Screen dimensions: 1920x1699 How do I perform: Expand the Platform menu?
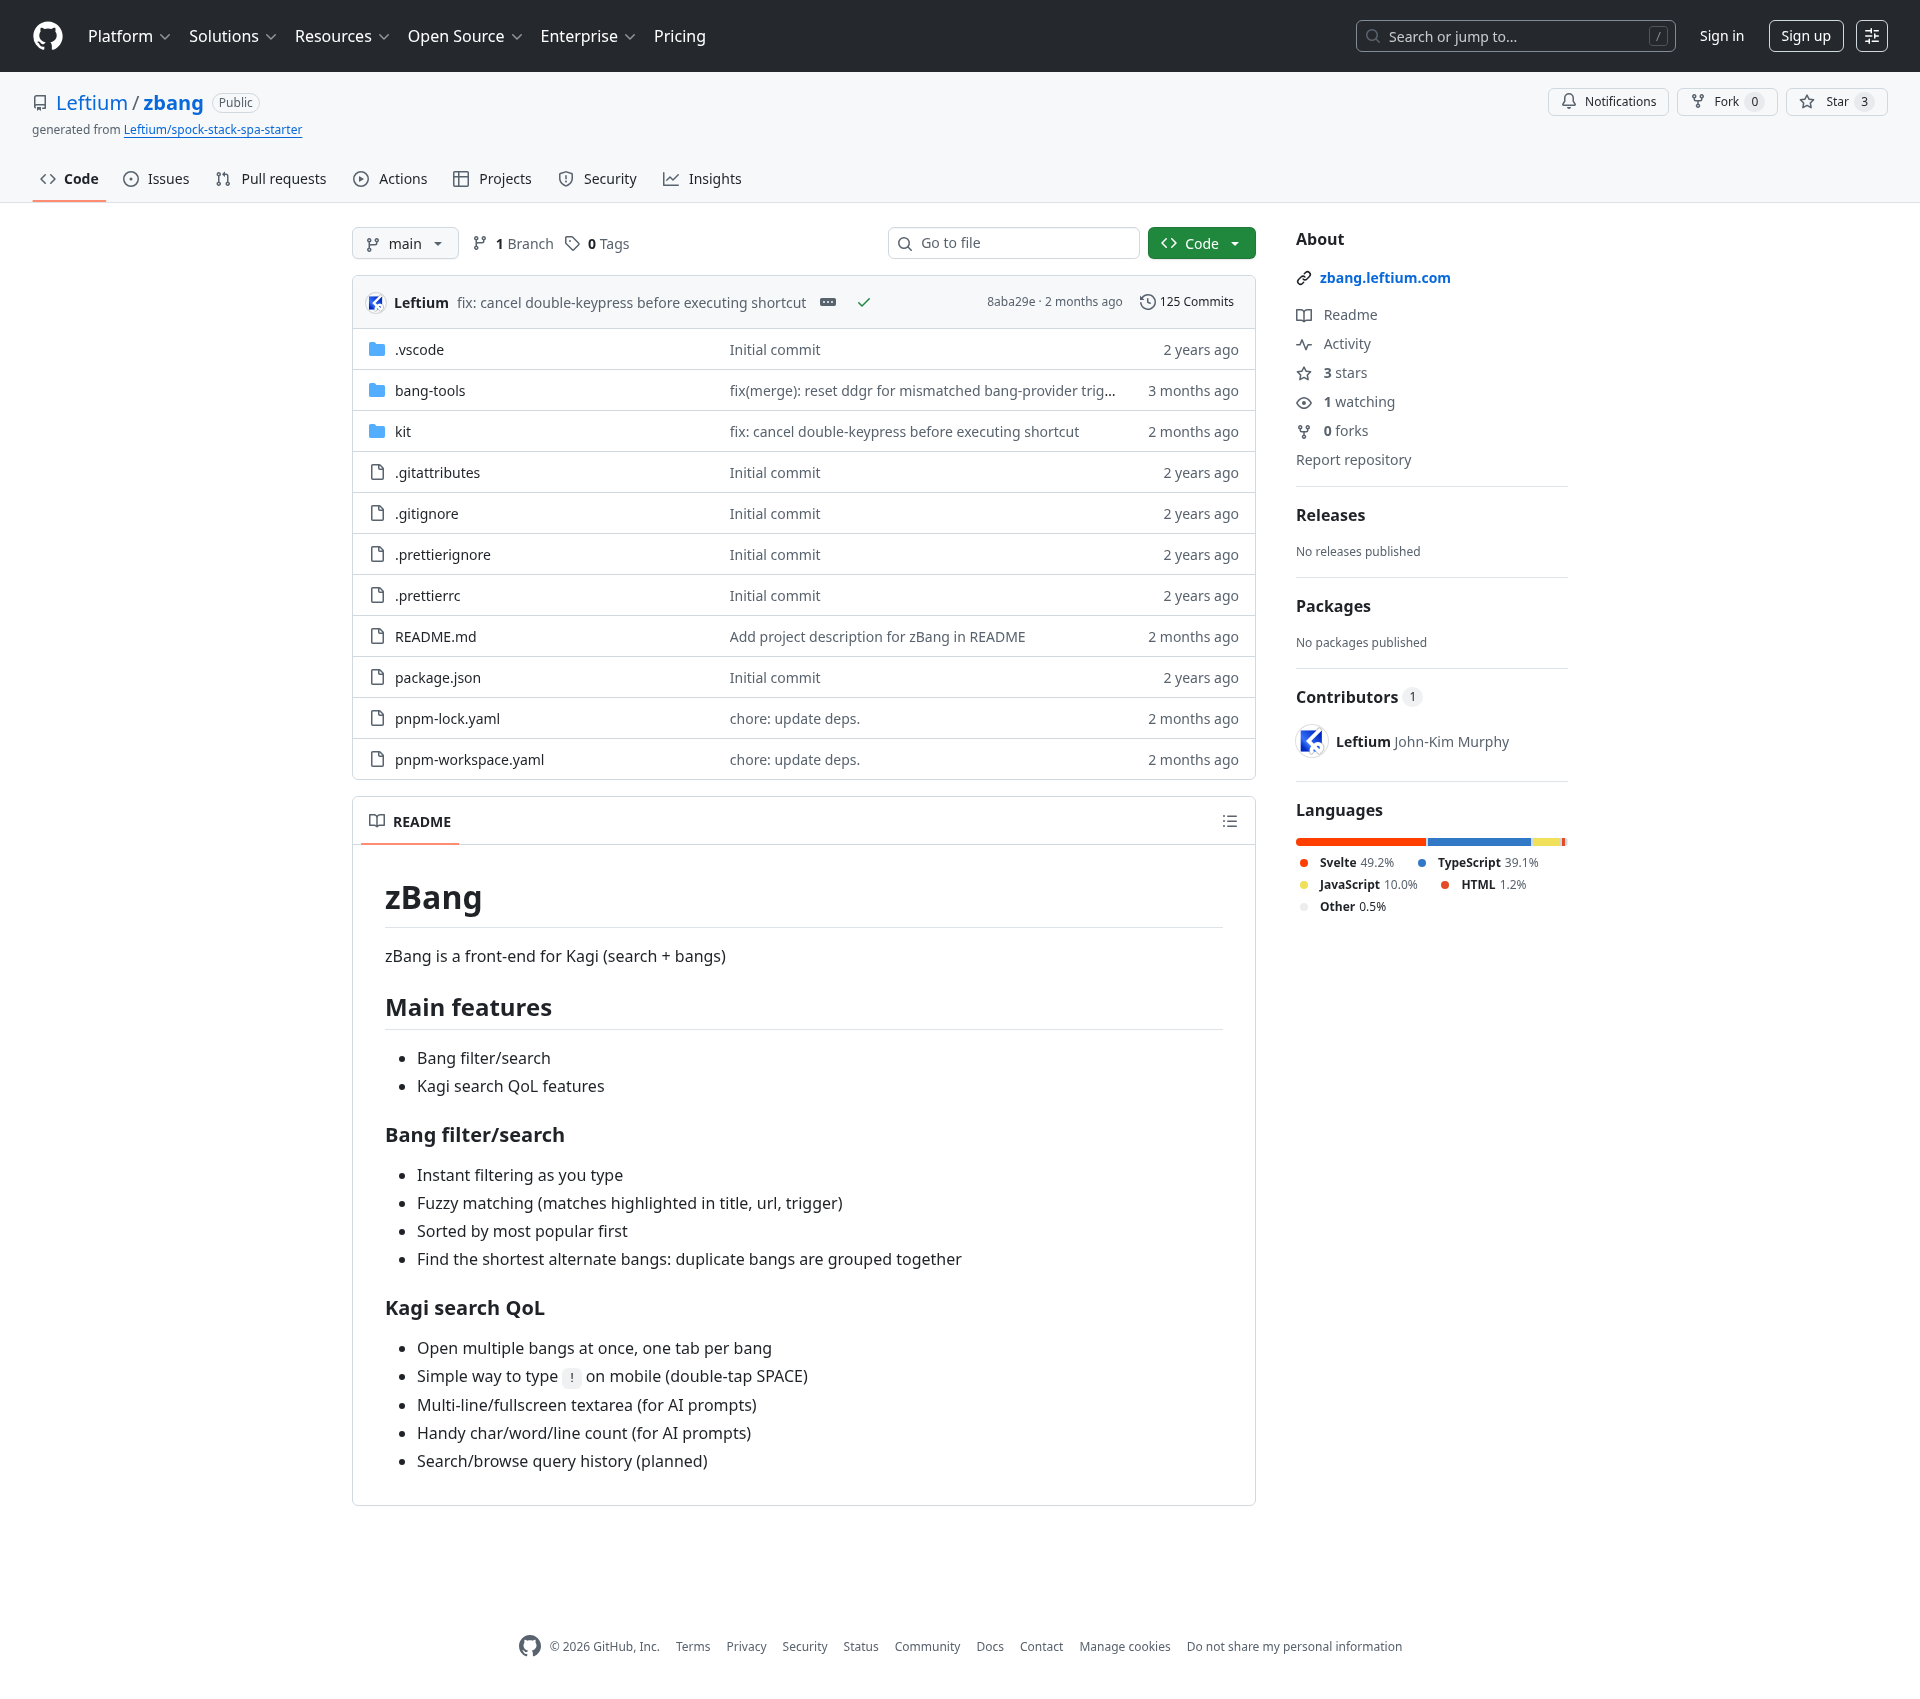(129, 36)
